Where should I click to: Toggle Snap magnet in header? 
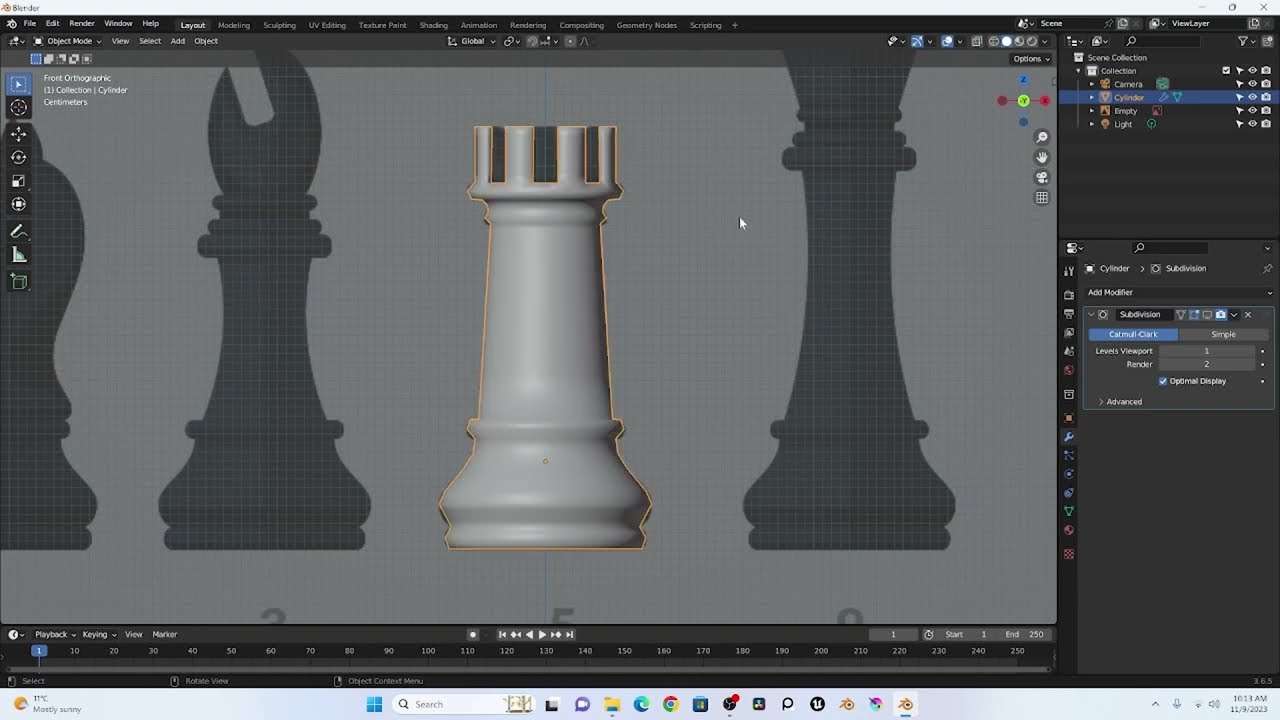coord(532,41)
